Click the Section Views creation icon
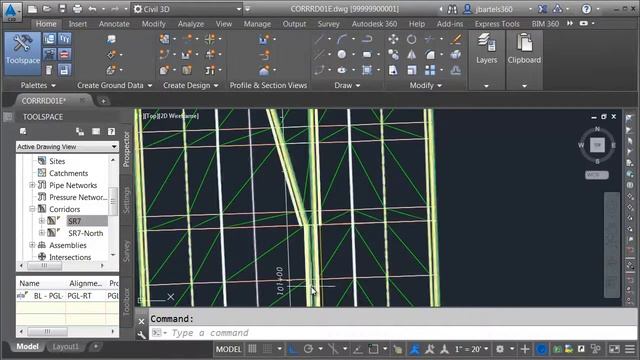This screenshot has height=360, width=640. [264, 70]
